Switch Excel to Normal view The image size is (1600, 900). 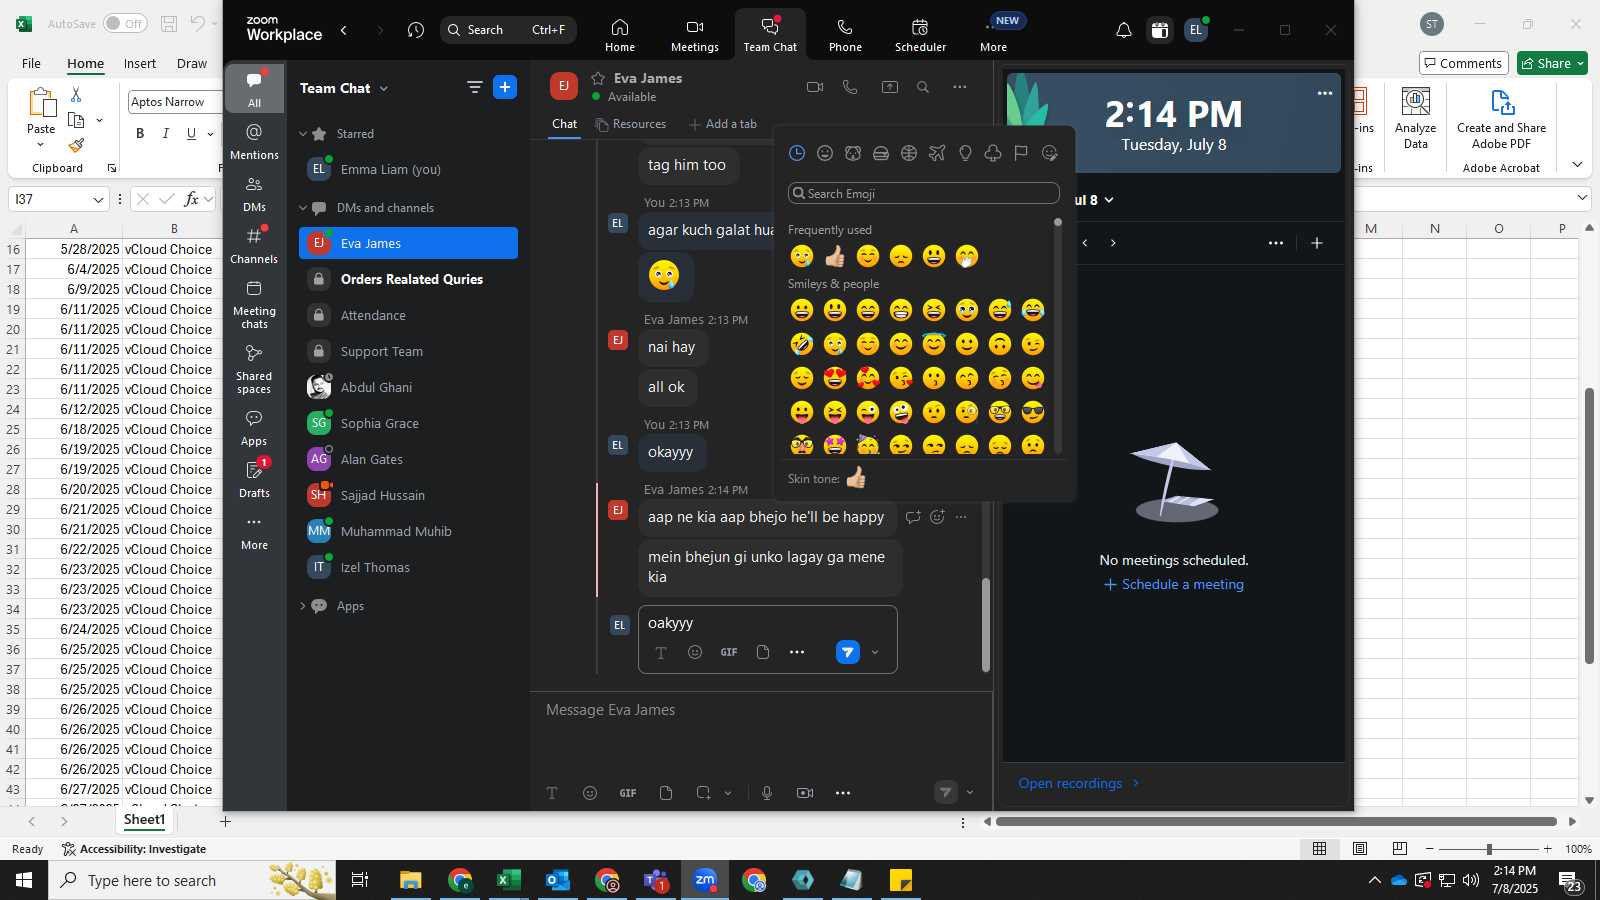1319,849
